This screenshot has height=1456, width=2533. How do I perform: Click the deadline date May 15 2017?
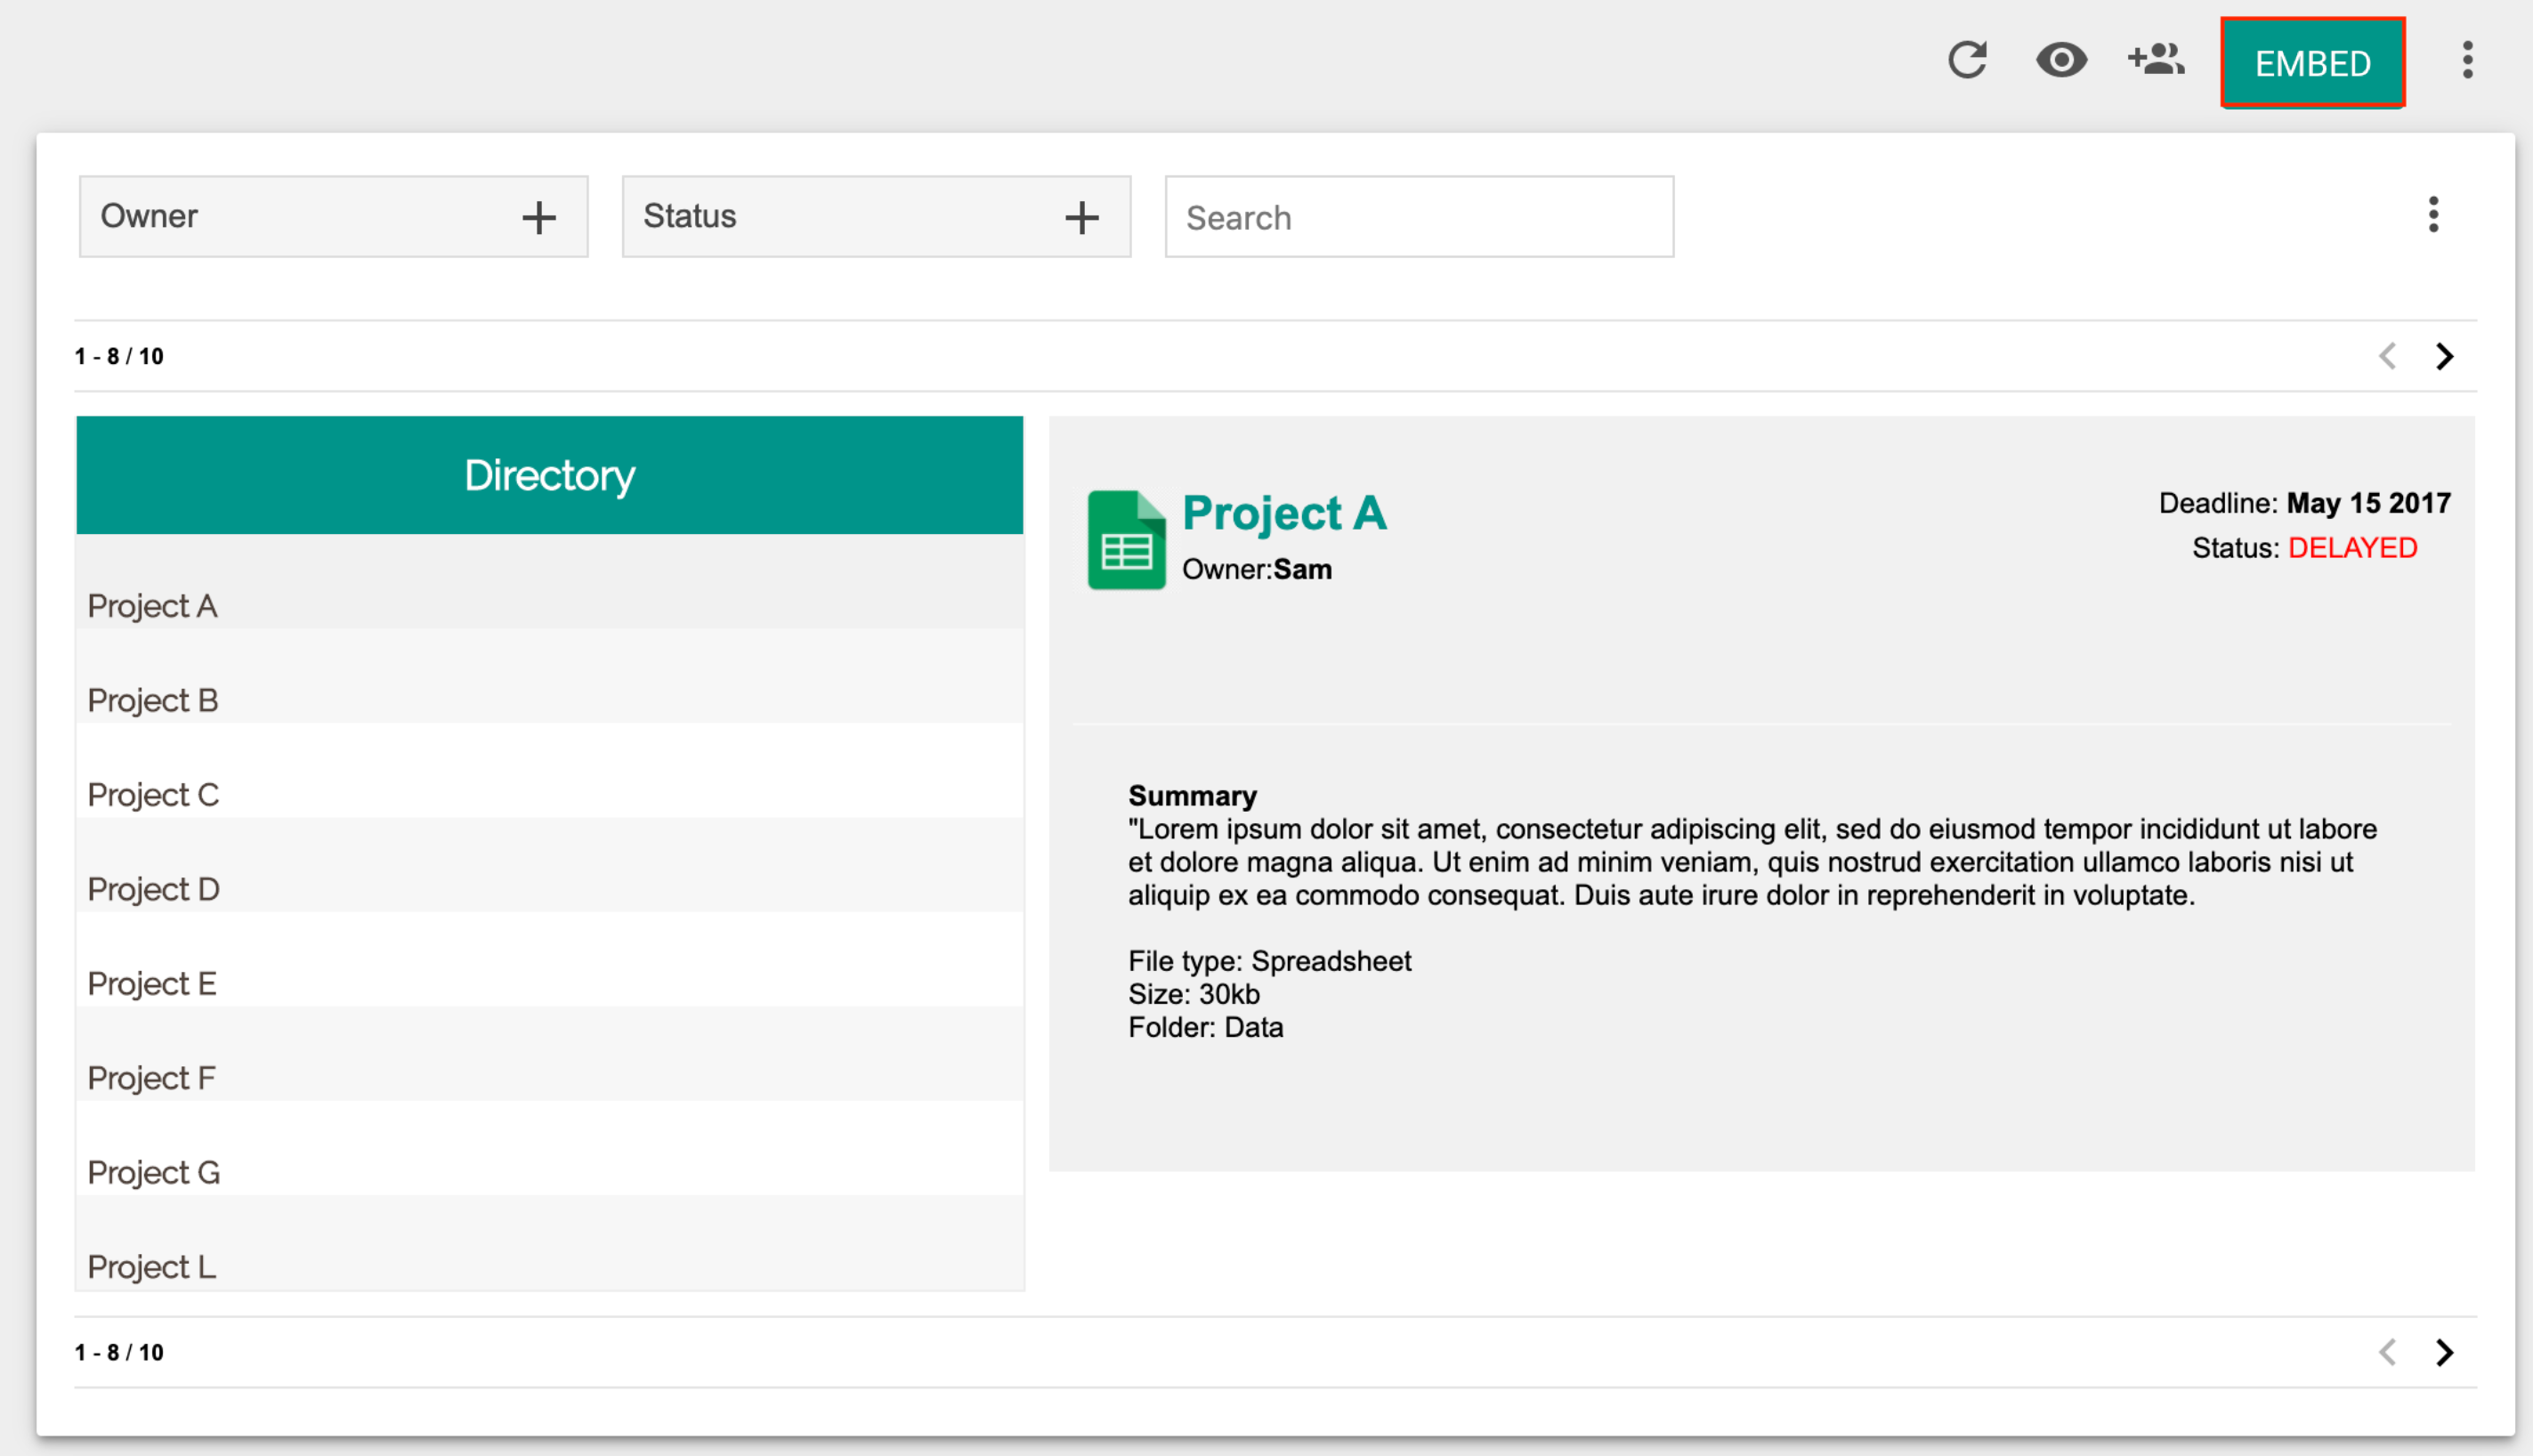[2368, 503]
